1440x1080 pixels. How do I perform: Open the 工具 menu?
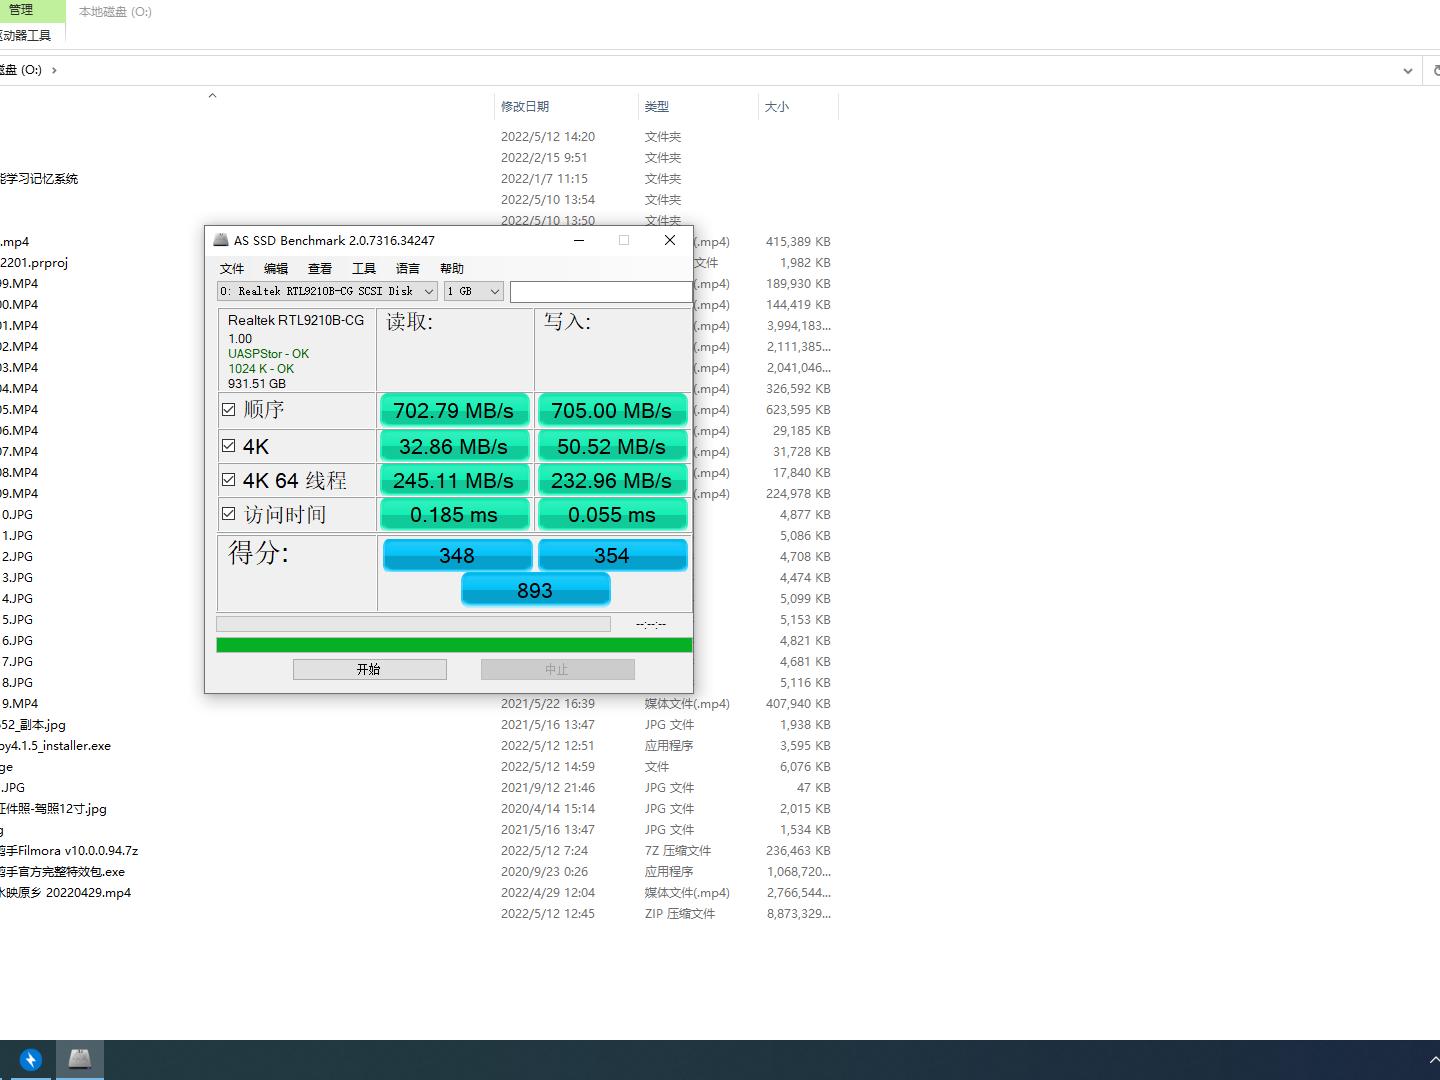coord(364,268)
